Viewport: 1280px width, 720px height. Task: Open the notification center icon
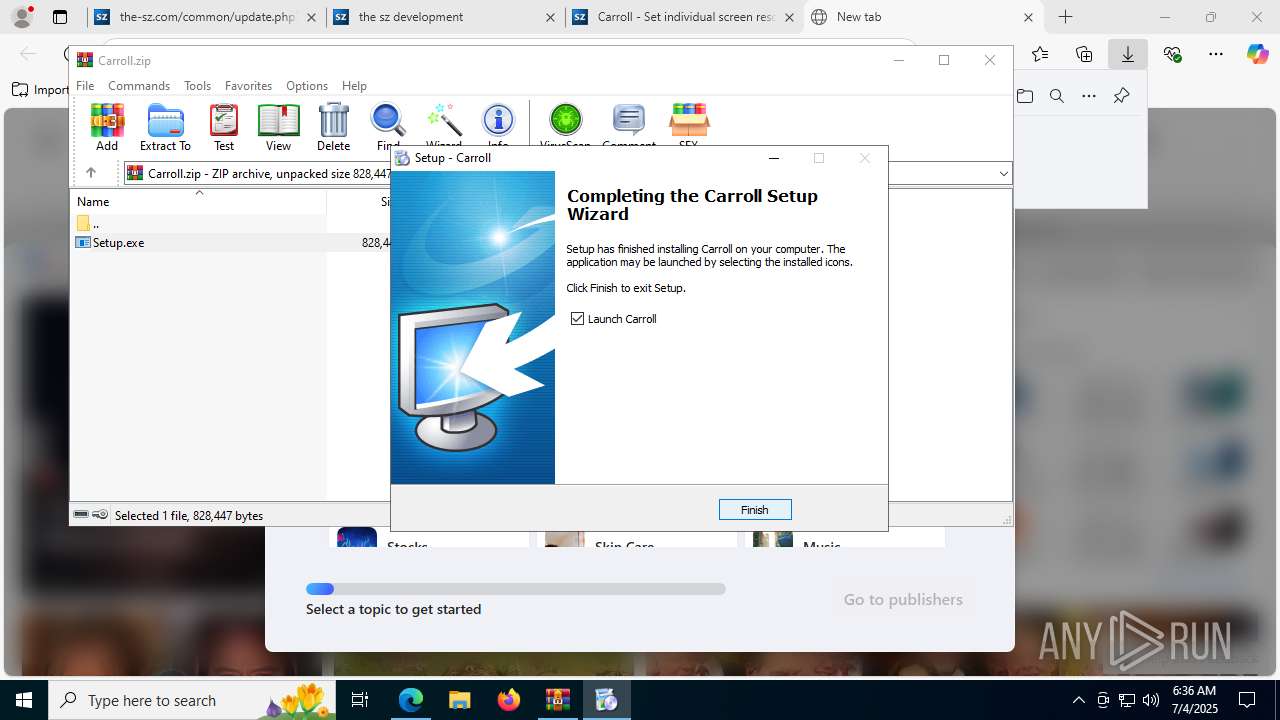(x=1247, y=700)
